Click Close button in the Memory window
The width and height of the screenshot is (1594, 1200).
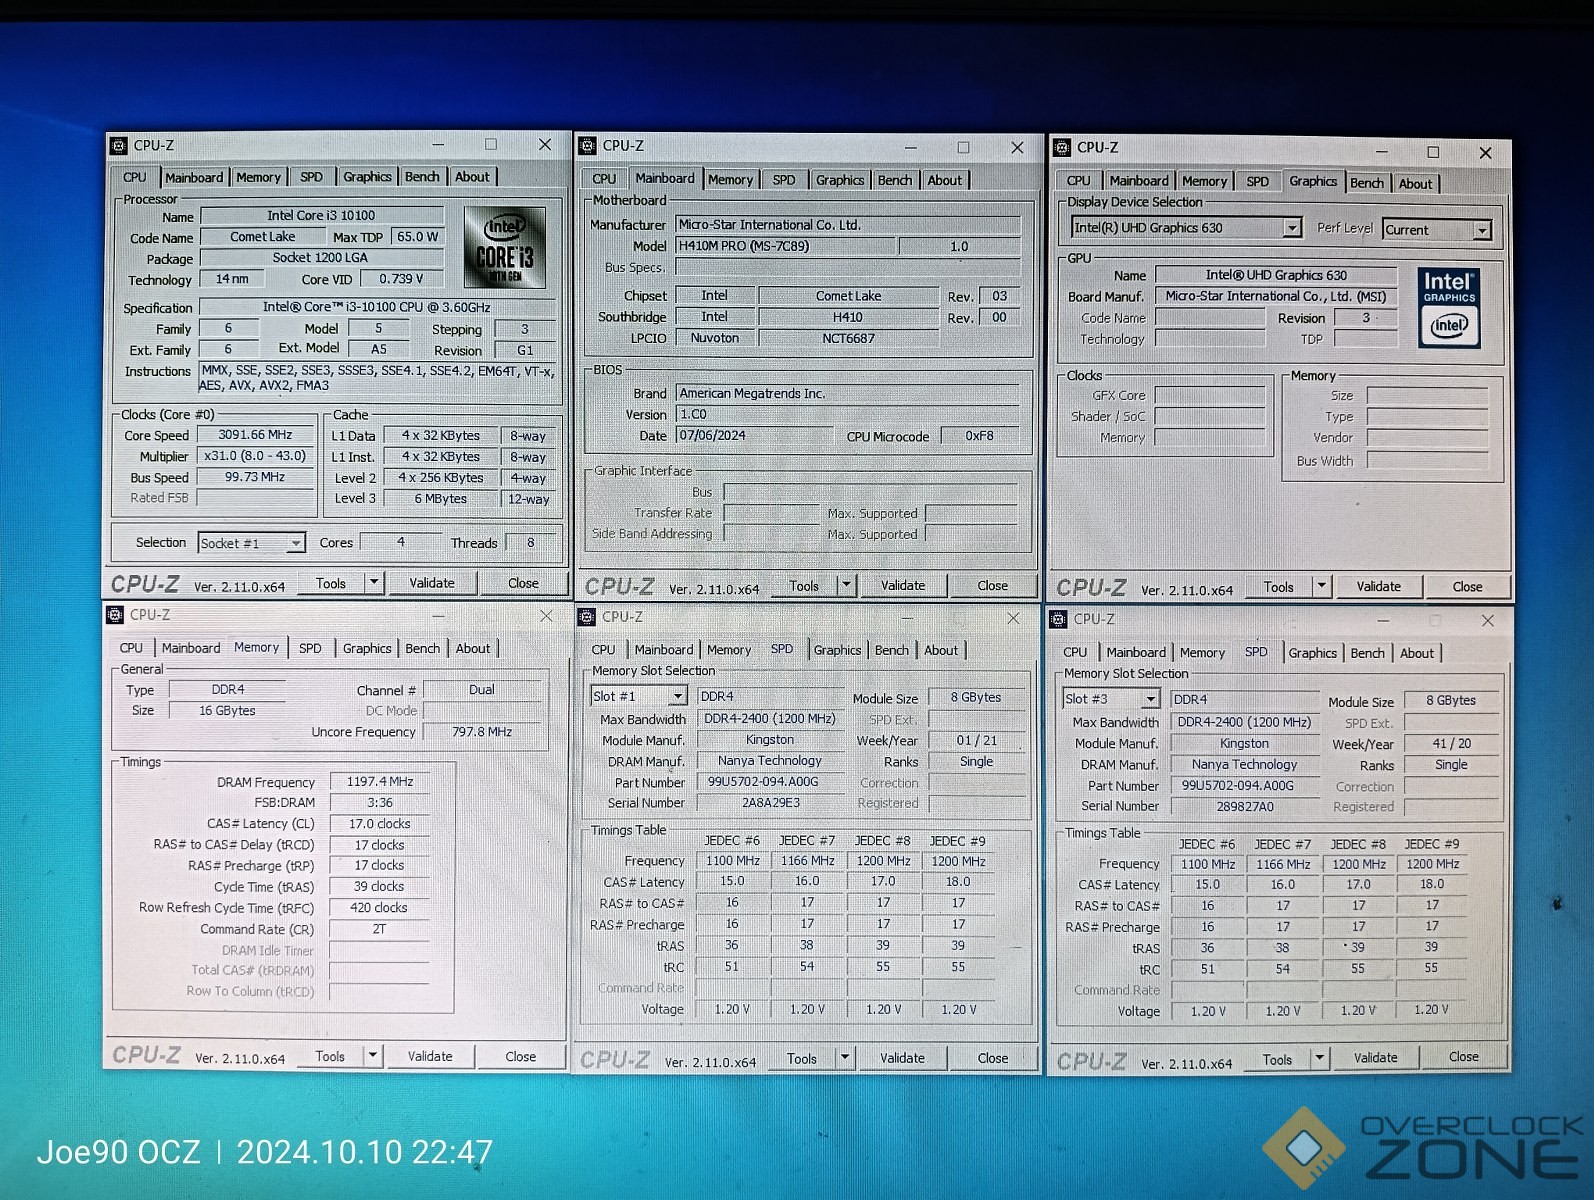[x=520, y=1056]
